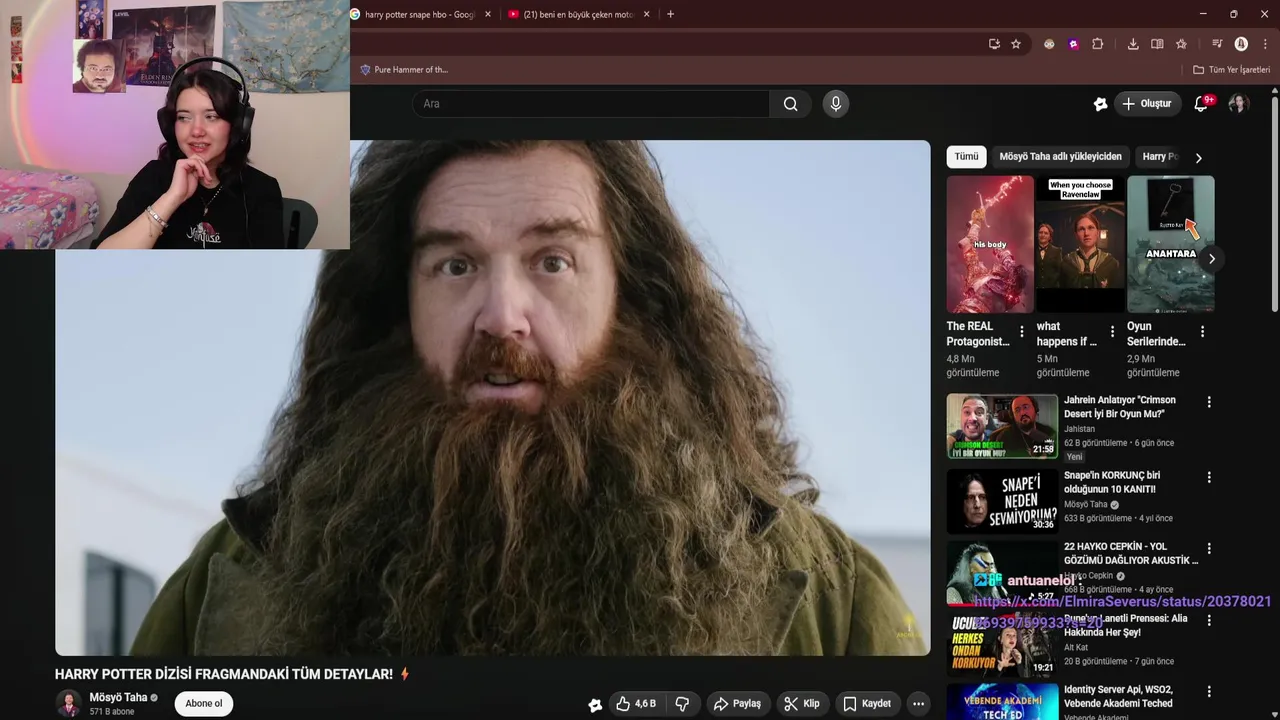Close the 'beni en büyük çeken' YouTube tab

(646, 14)
